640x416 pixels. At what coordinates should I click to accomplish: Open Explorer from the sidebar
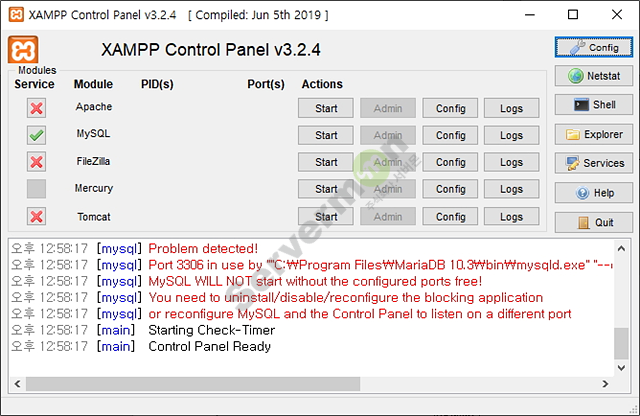point(593,134)
